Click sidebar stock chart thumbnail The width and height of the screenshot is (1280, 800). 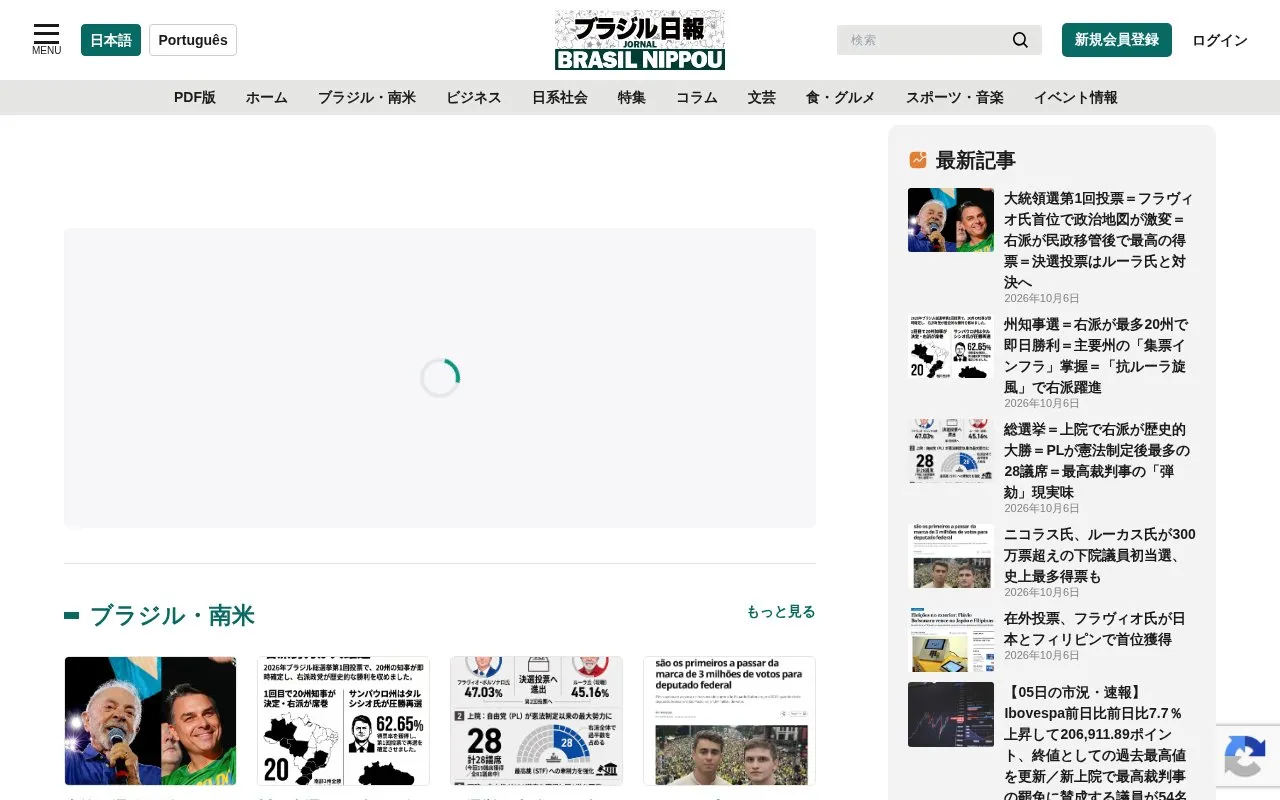tap(951, 714)
